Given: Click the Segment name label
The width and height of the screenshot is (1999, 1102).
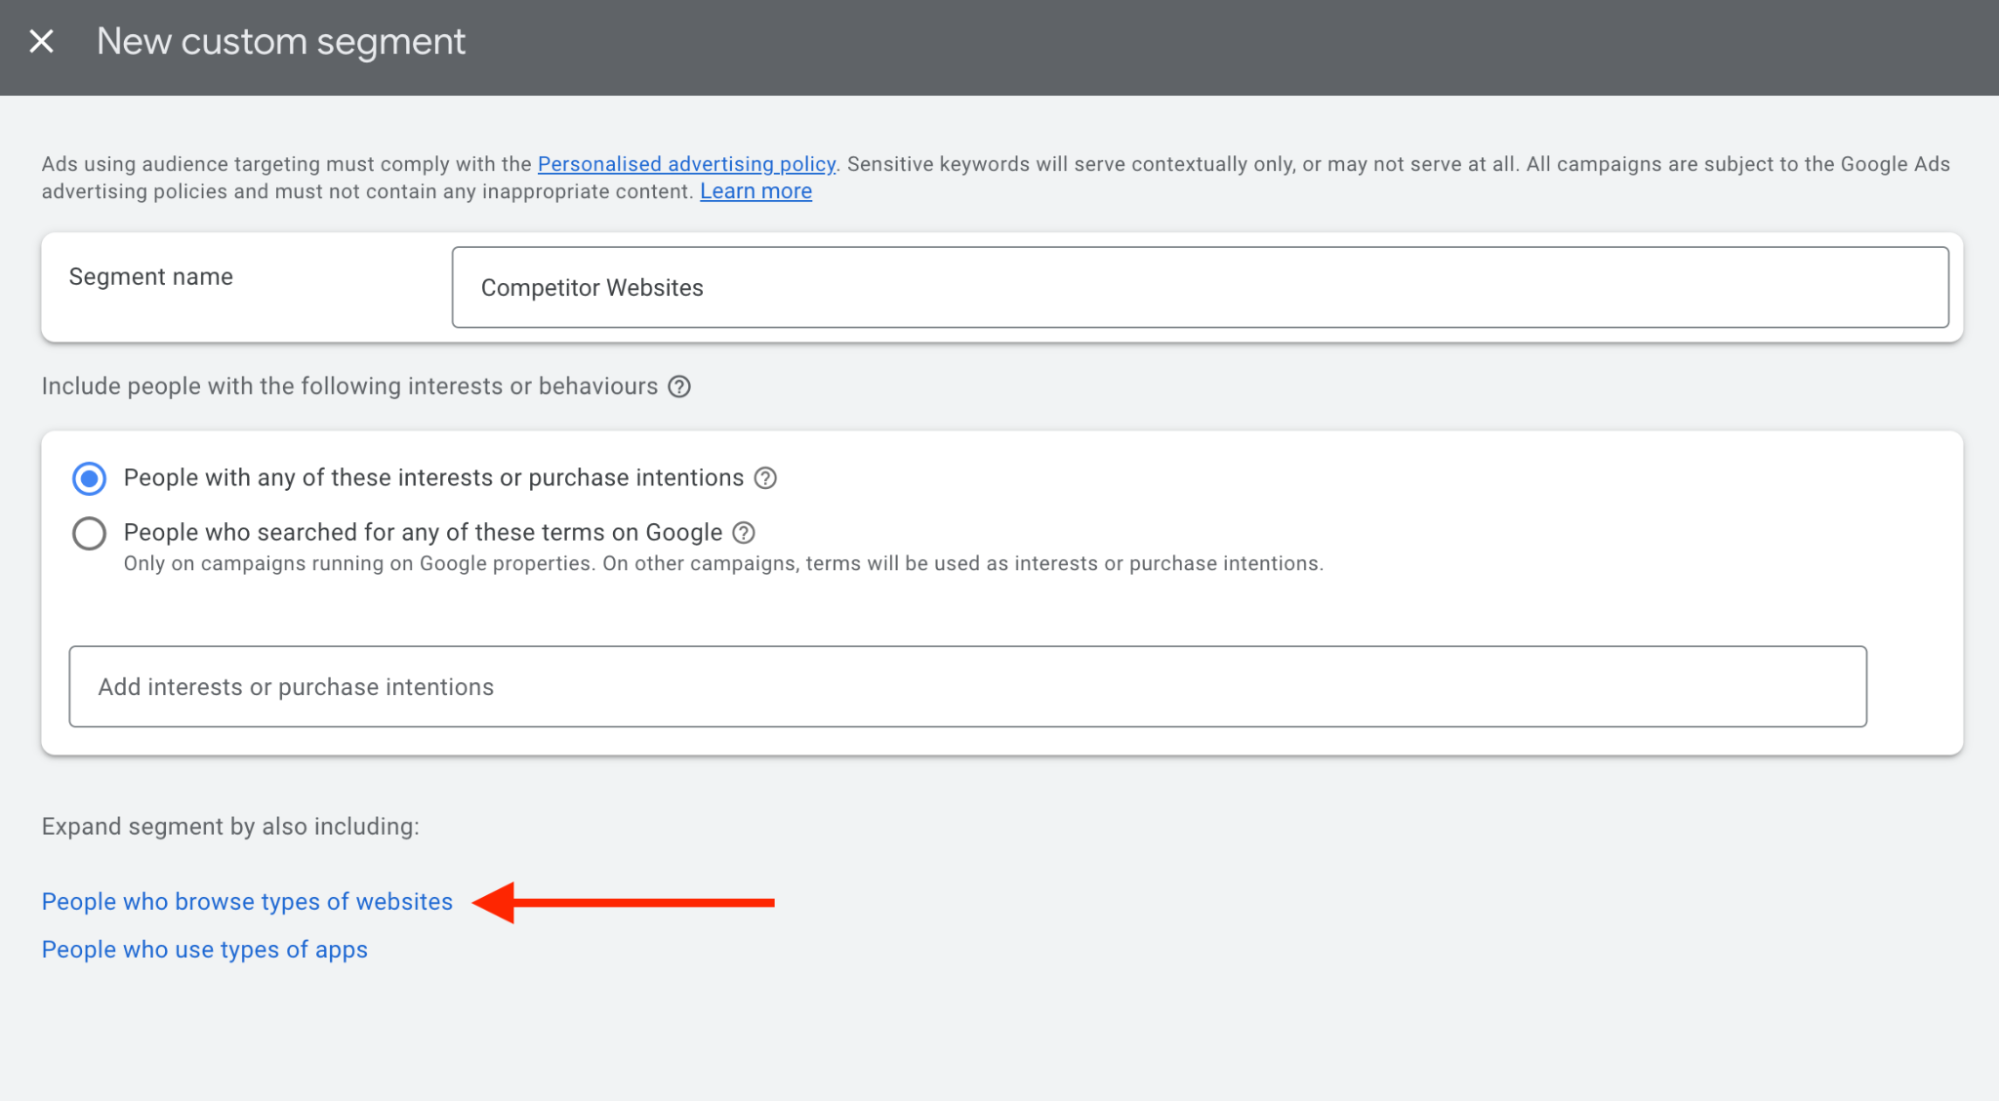Looking at the screenshot, I should click(150, 277).
